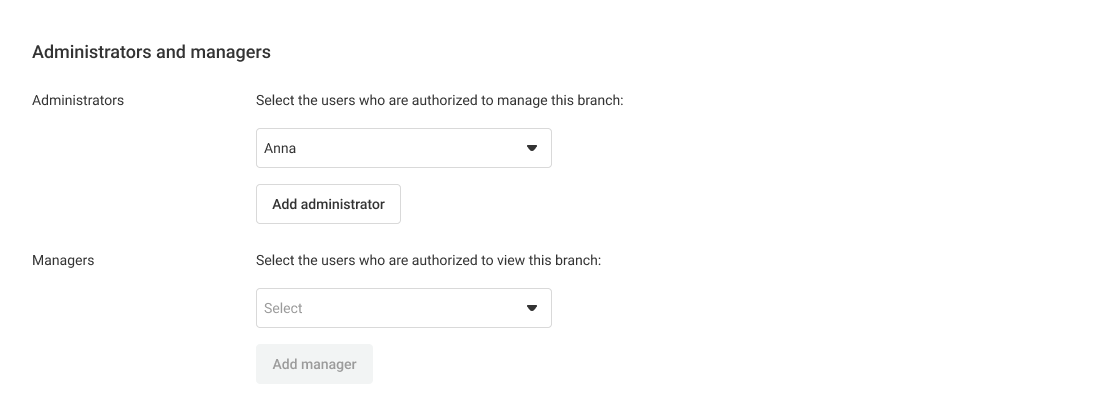Image resolution: width=1112 pixels, height=419 pixels.
Task: Click the Administrators row label
Action: [78, 100]
